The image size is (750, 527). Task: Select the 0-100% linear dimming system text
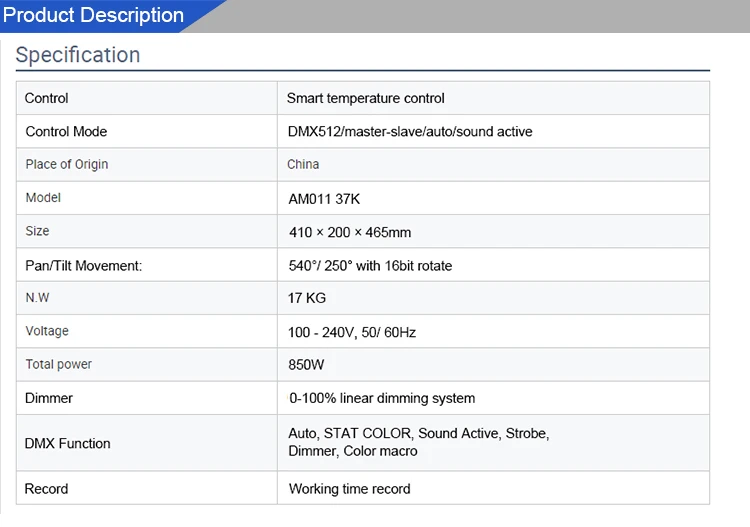(x=382, y=398)
